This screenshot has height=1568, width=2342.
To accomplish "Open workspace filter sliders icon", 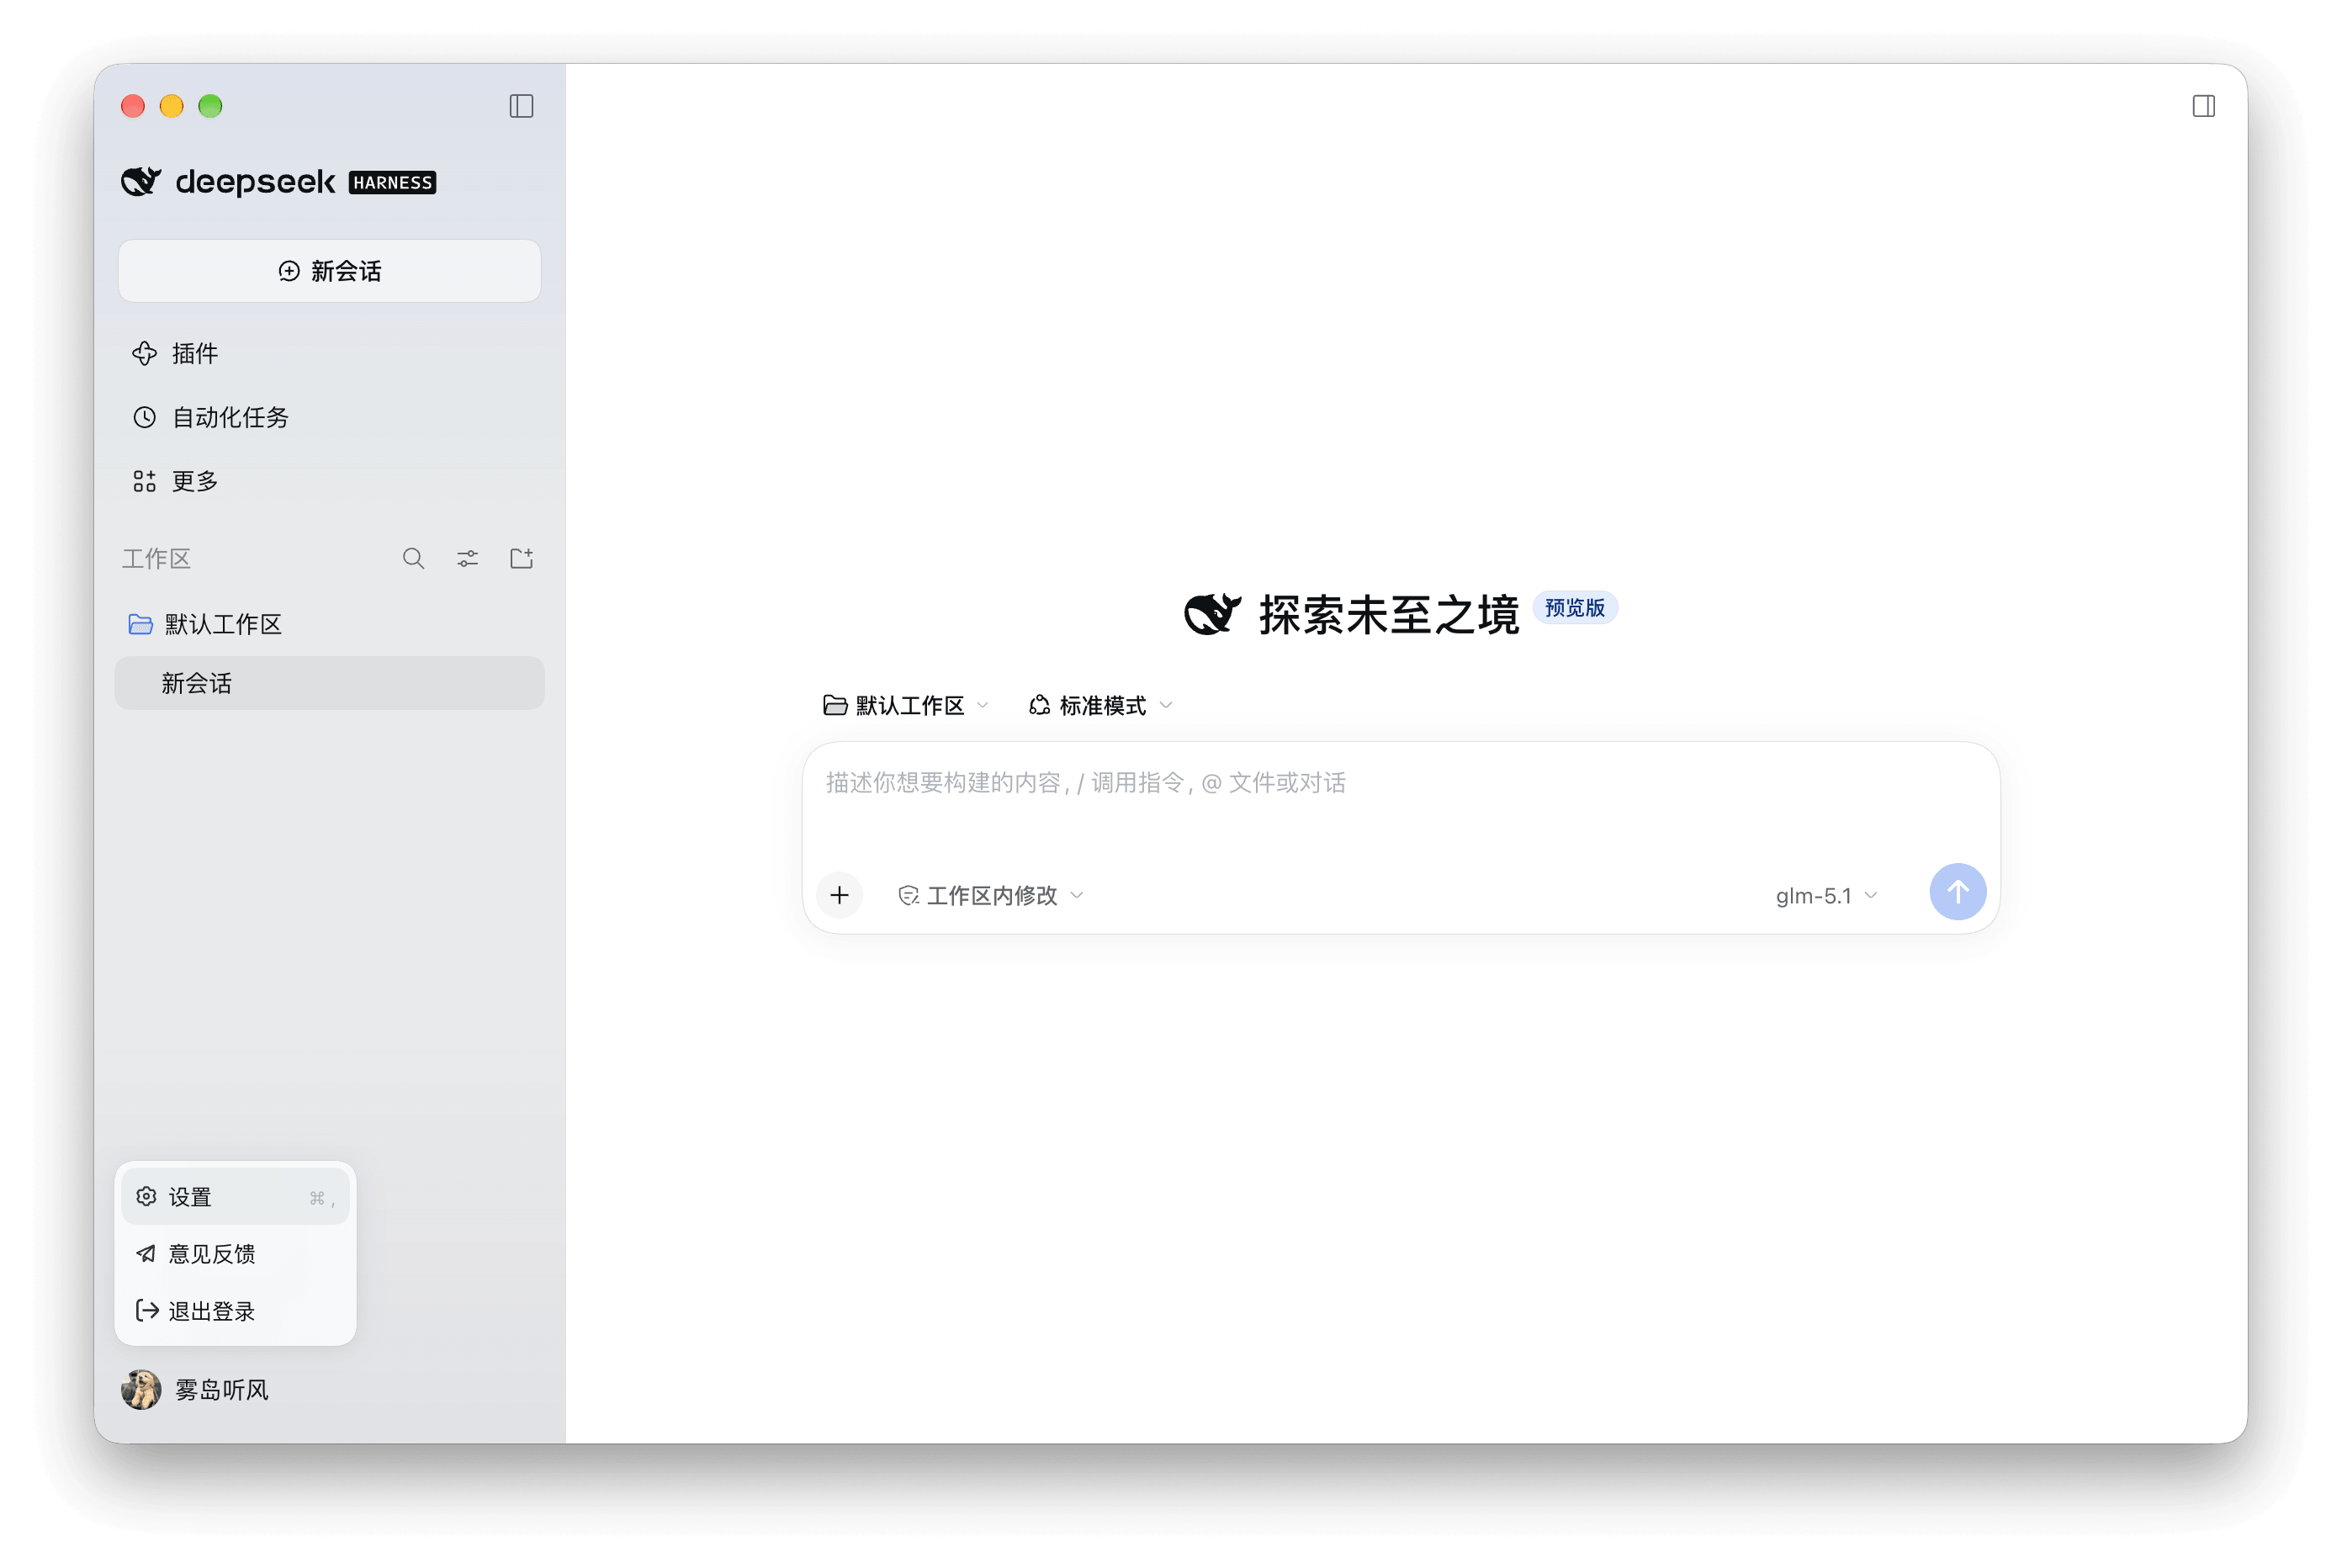I will coord(467,558).
